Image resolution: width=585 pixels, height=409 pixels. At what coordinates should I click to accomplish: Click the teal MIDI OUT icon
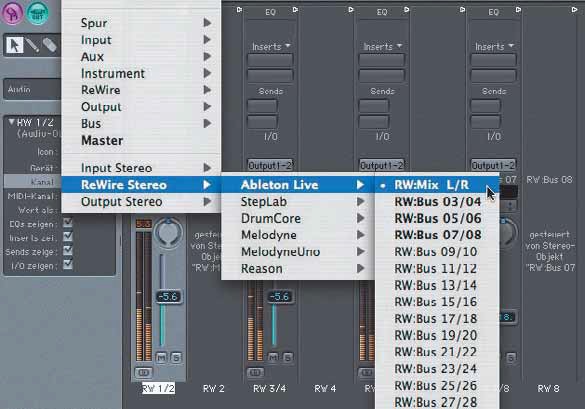click(37, 12)
